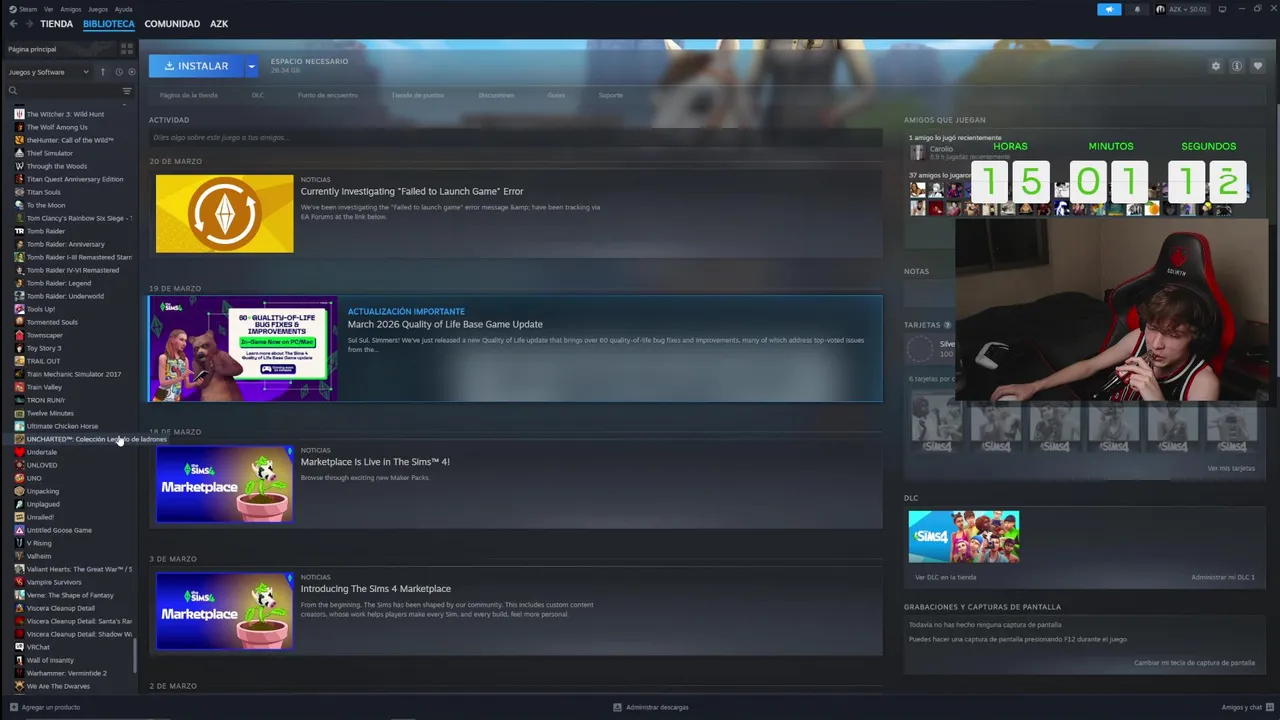Open the notifications bell

pyautogui.click(x=1137, y=9)
